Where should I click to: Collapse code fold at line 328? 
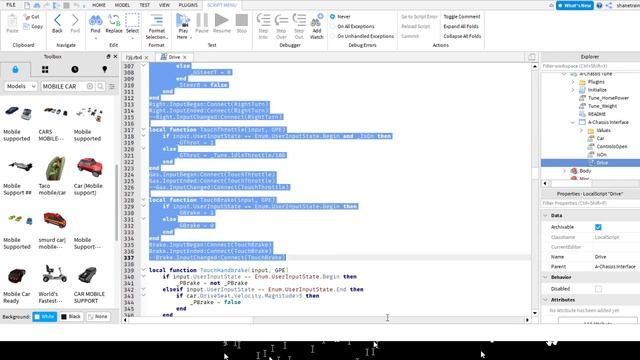(143, 200)
